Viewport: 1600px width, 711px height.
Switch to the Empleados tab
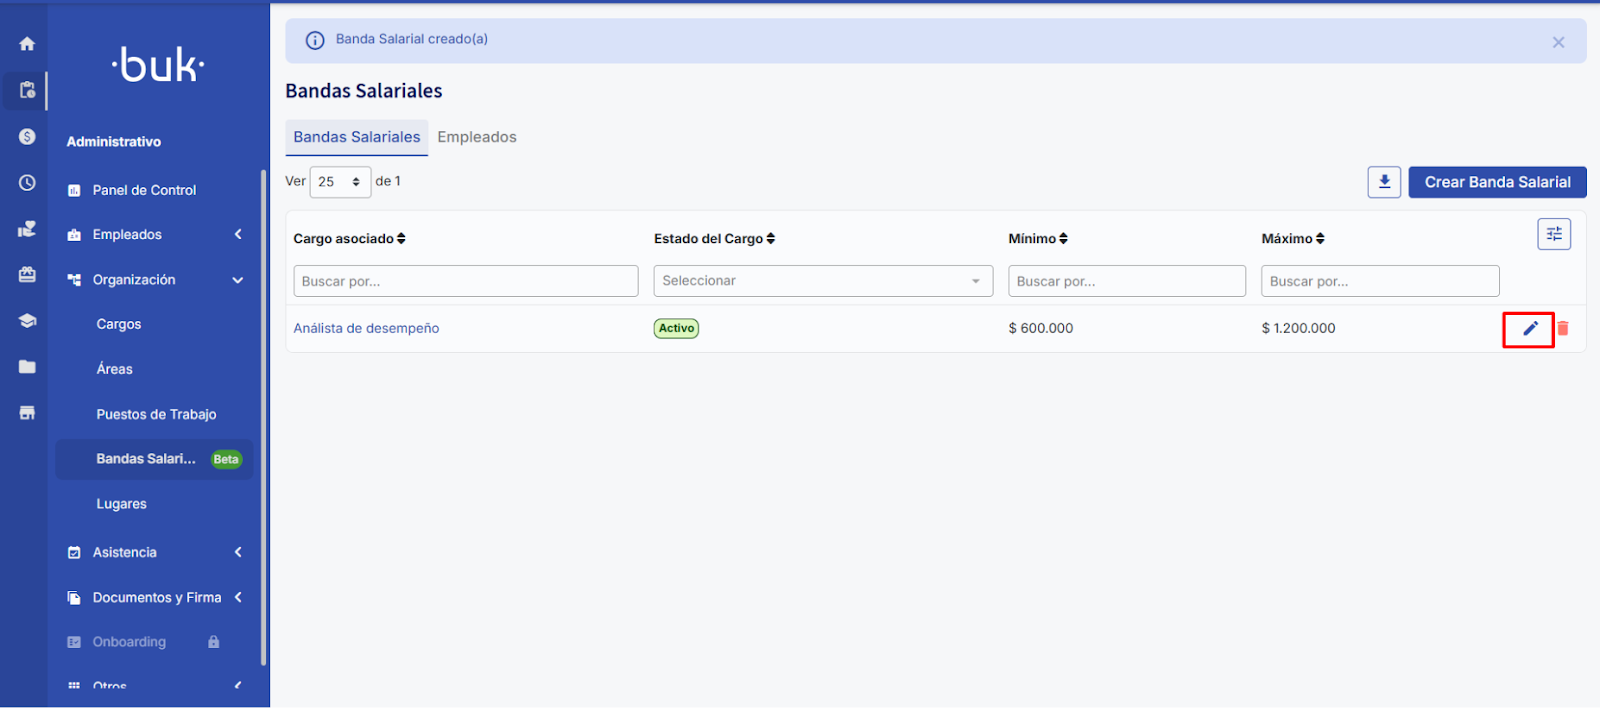coord(476,138)
